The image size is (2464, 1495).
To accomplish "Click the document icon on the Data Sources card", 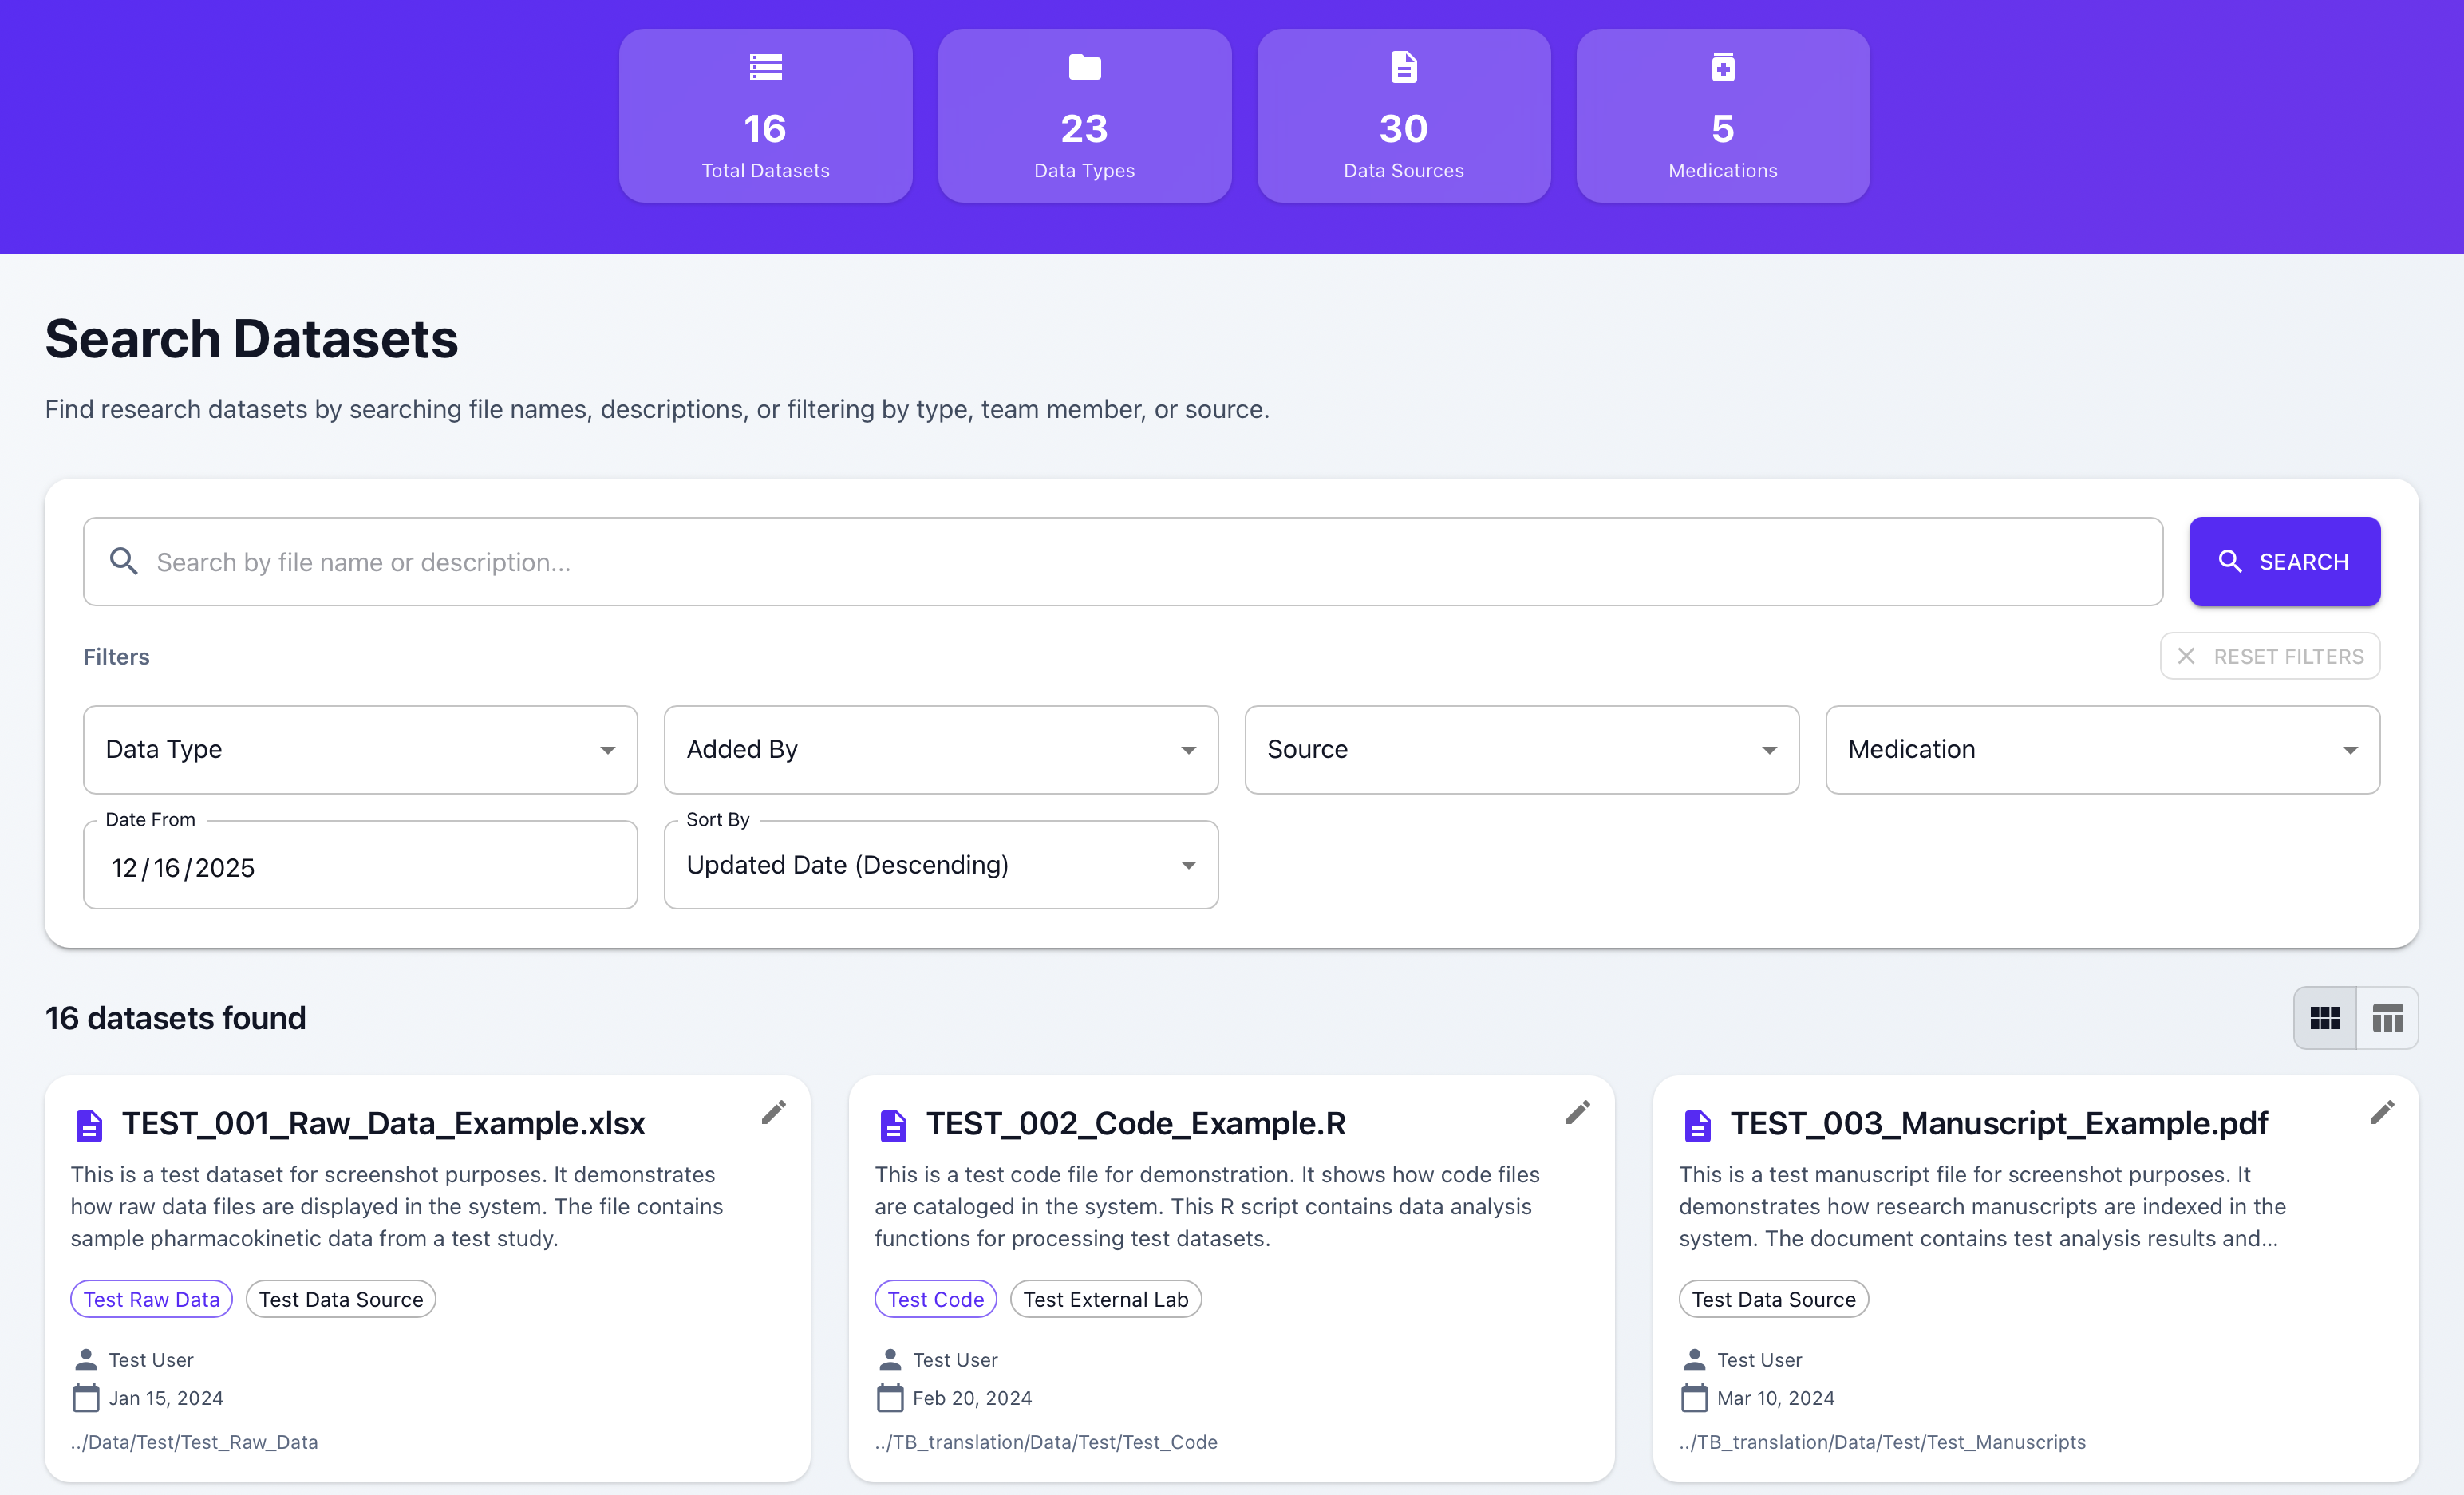I will click(x=1403, y=66).
